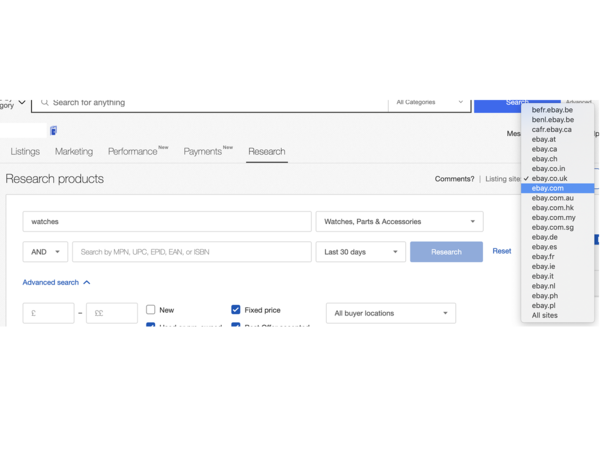Viewport: 600px width, 450px height.
Task: Select cafr.ebay.ca from site list
Action: [x=558, y=129]
